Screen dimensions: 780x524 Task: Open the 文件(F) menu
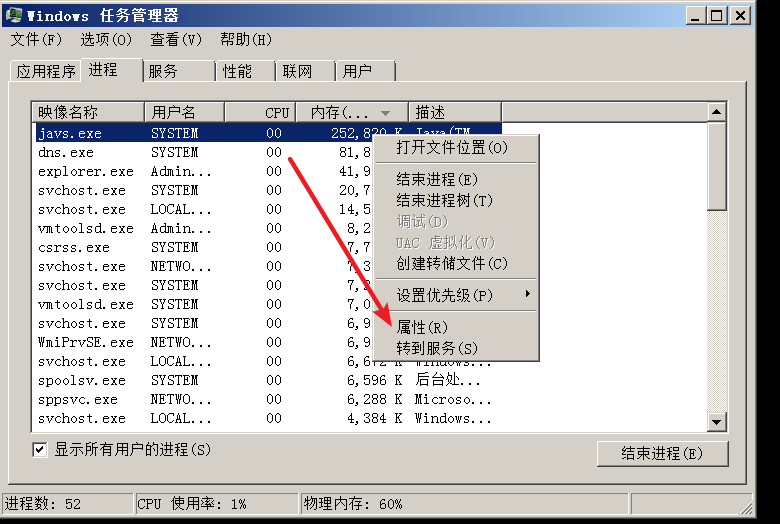(36, 39)
